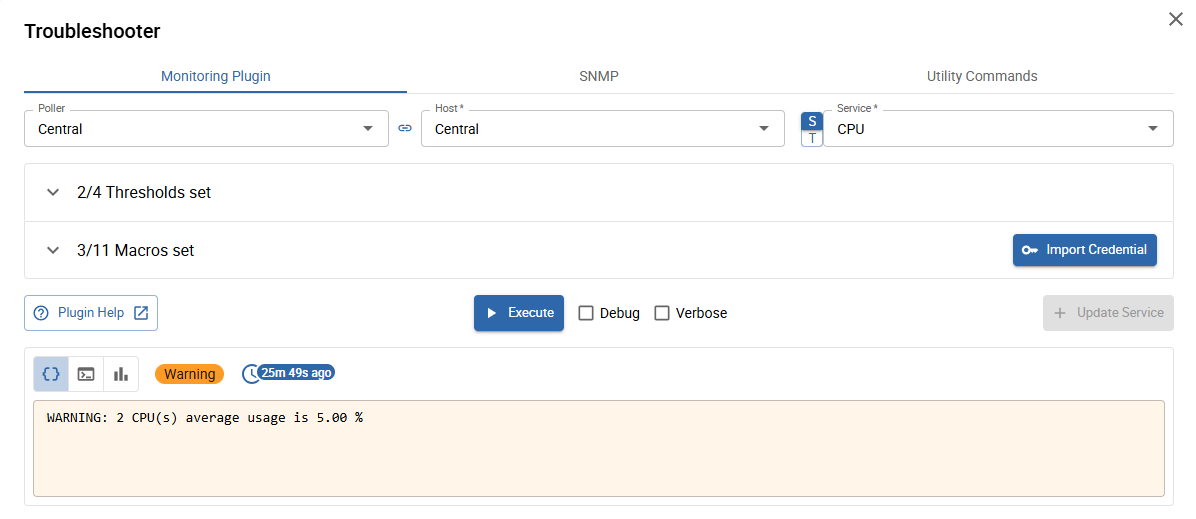Show the bar chart performance view
This screenshot has width=1196, height=519.
[x=121, y=374]
